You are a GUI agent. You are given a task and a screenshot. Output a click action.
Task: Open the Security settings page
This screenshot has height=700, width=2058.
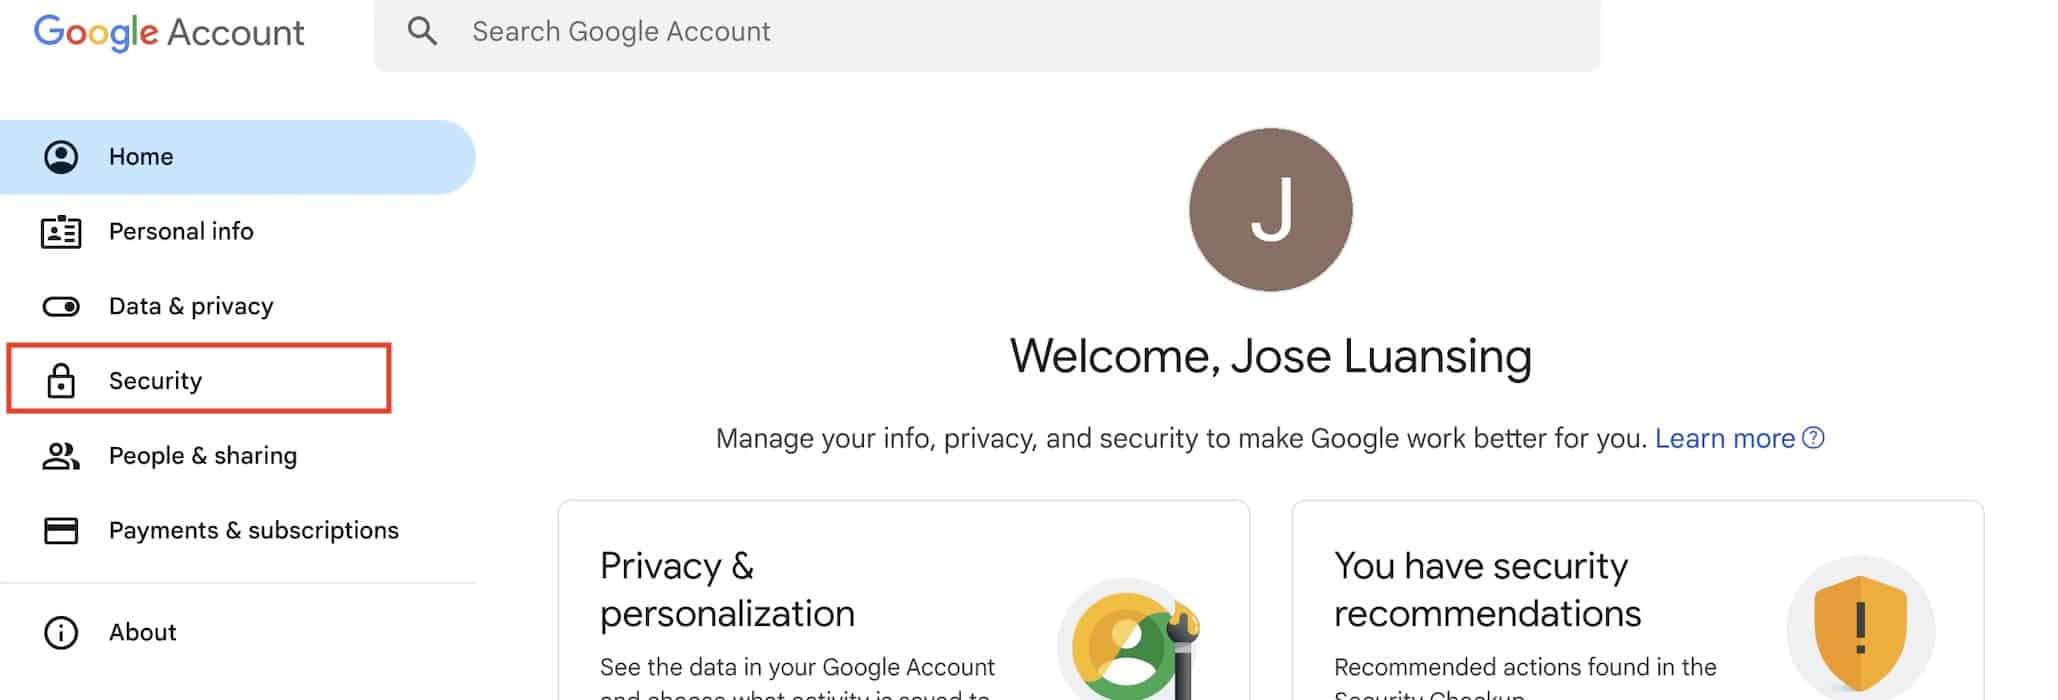156,381
